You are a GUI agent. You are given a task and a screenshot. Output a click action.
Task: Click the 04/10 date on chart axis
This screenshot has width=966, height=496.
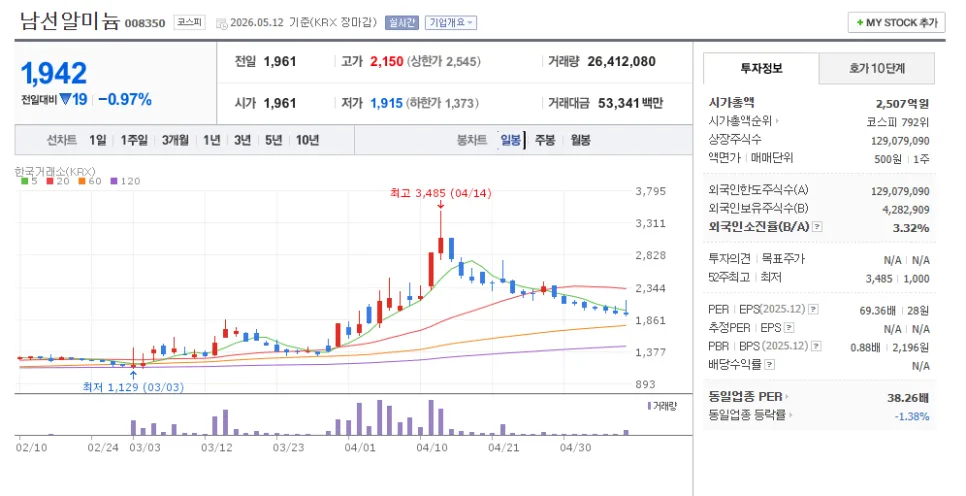432,447
